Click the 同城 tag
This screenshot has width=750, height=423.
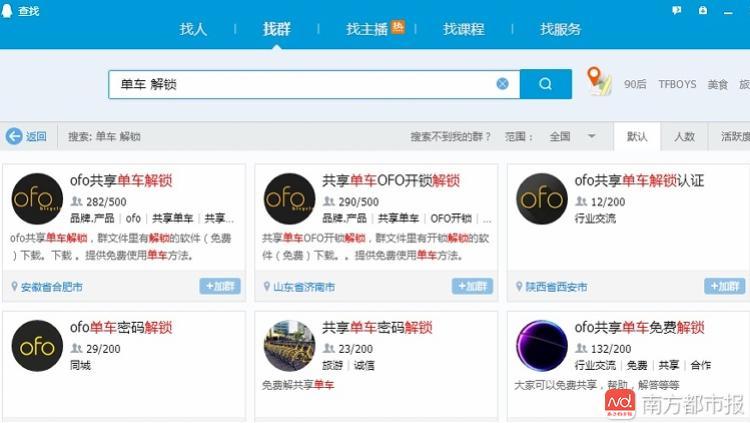[x=80, y=366]
